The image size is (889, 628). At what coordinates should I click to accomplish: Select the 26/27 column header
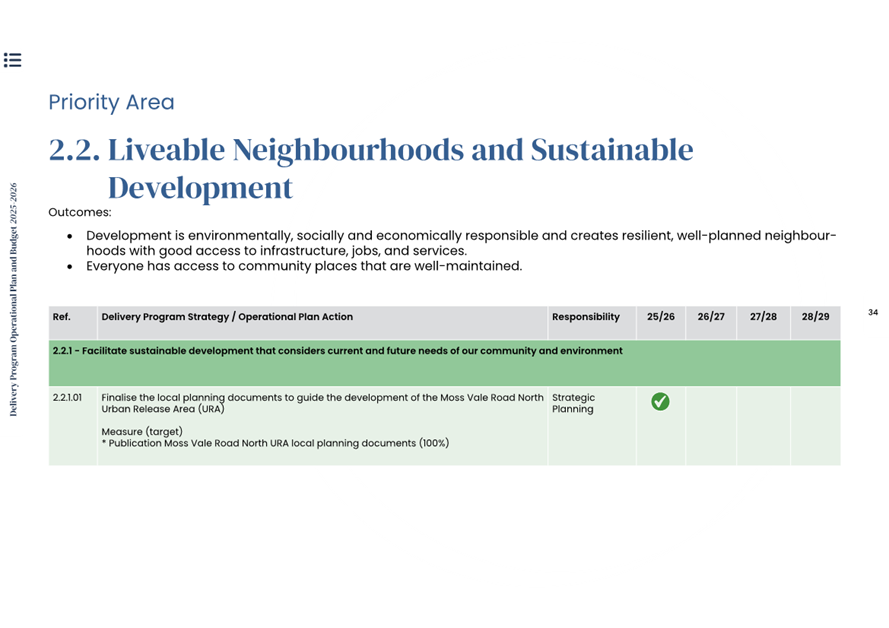[711, 317]
